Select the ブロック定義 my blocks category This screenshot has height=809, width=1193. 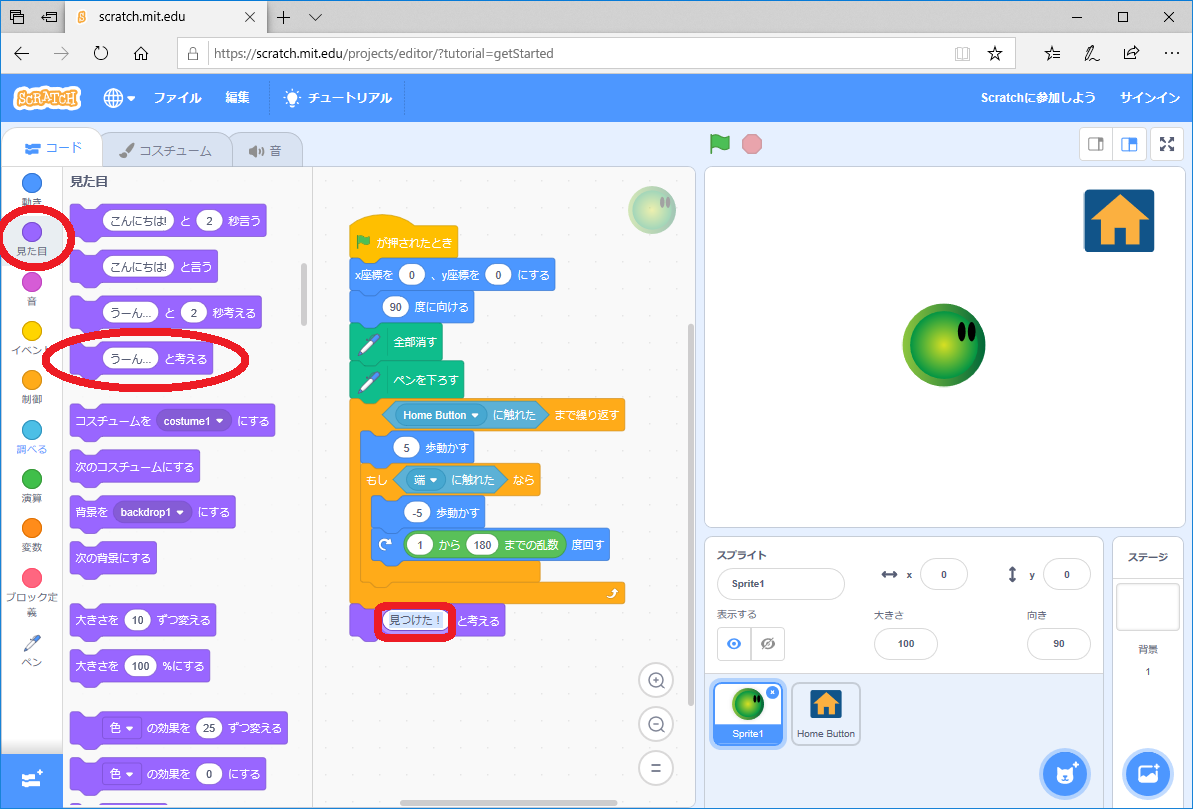tap(32, 593)
